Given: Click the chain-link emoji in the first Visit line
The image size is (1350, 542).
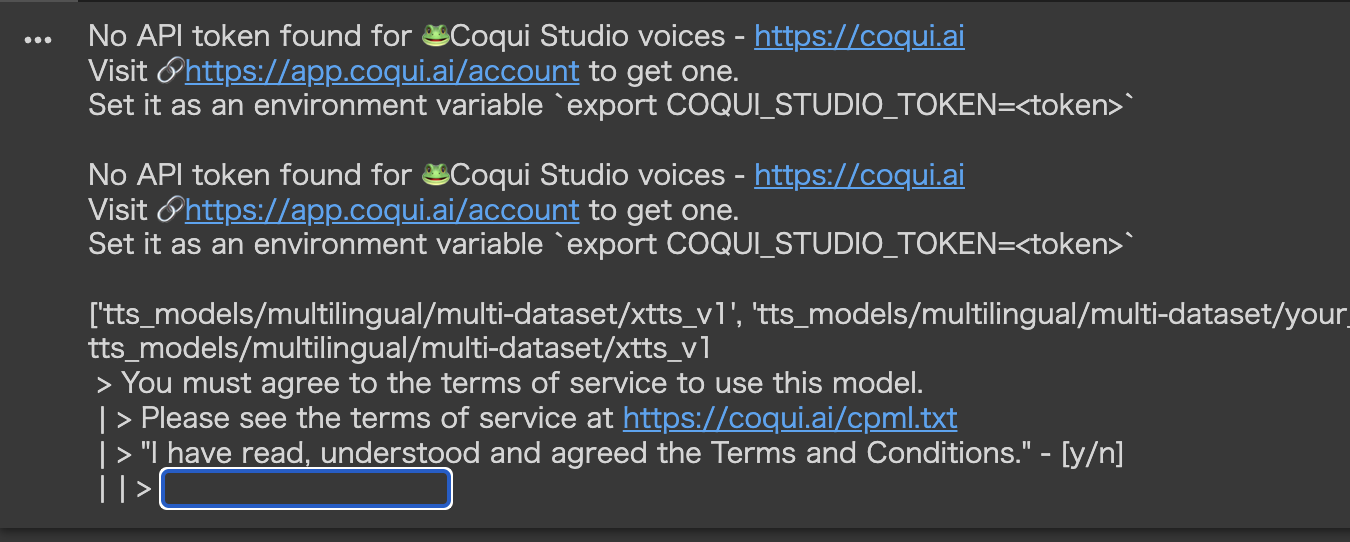Looking at the screenshot, I should point(171,72).
